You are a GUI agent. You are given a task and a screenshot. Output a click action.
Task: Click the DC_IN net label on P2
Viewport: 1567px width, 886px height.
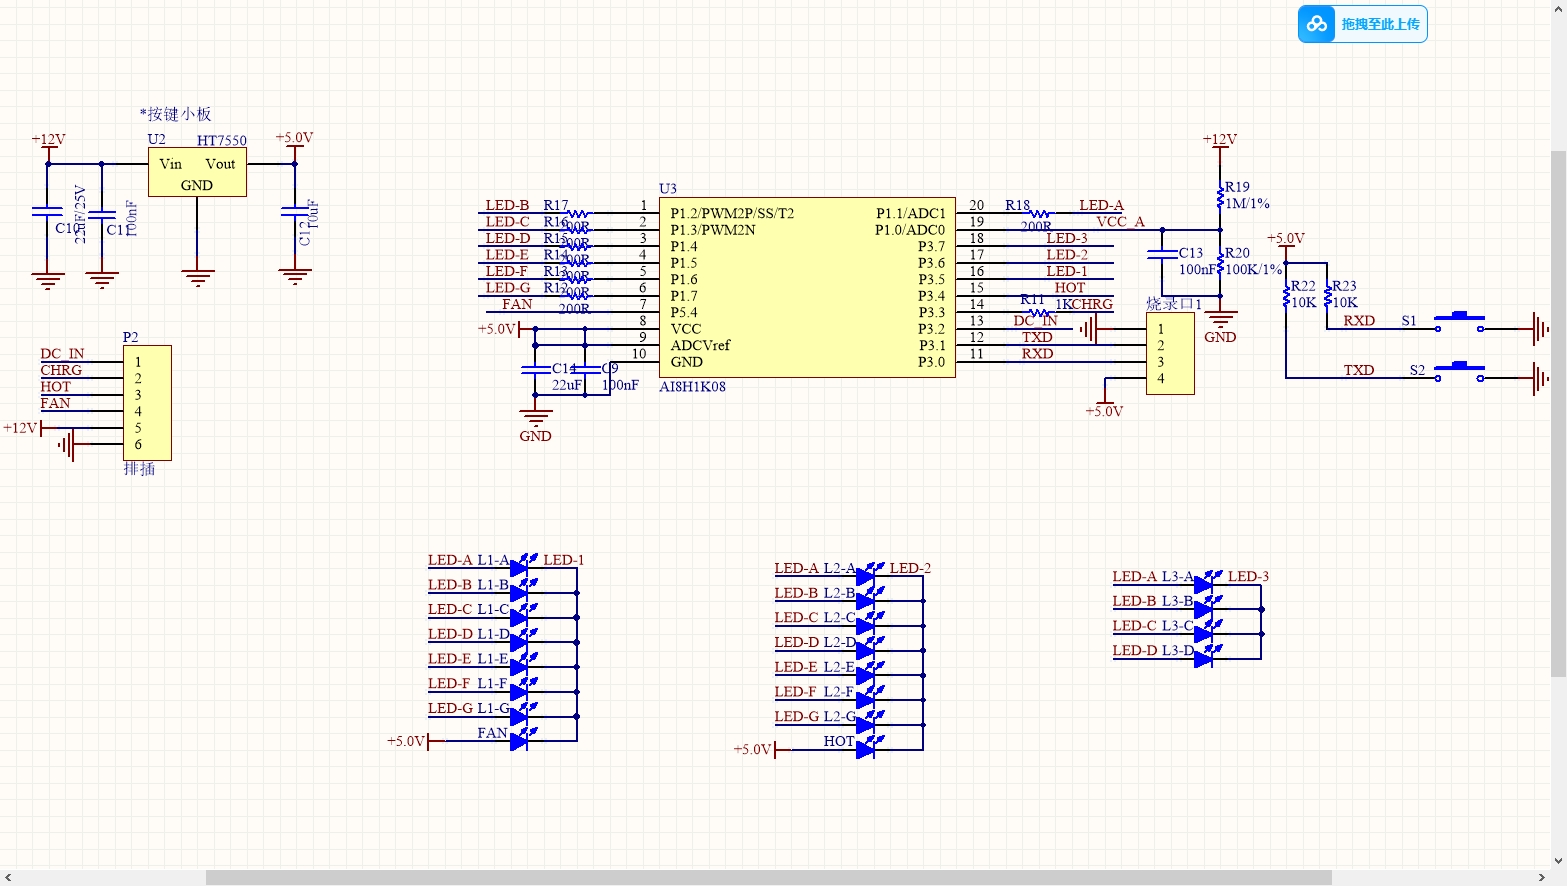[x=62, y=354]
